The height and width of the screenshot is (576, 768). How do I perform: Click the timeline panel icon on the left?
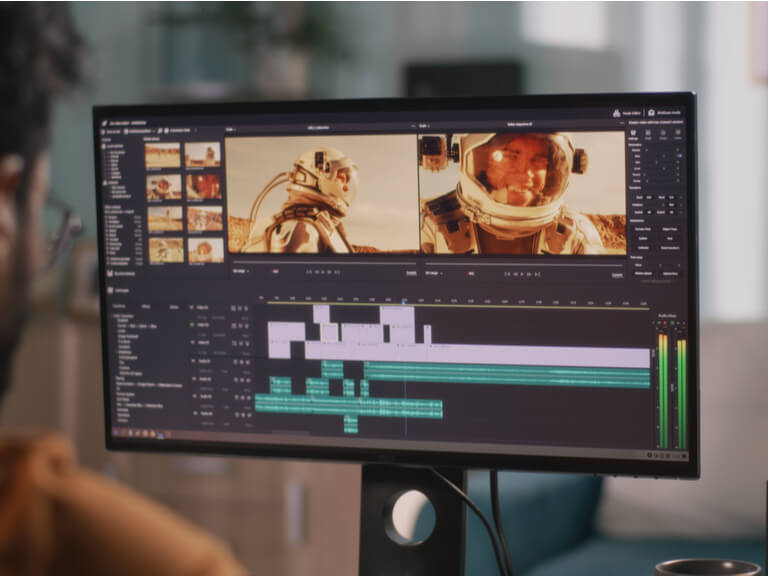pos(111,290)
